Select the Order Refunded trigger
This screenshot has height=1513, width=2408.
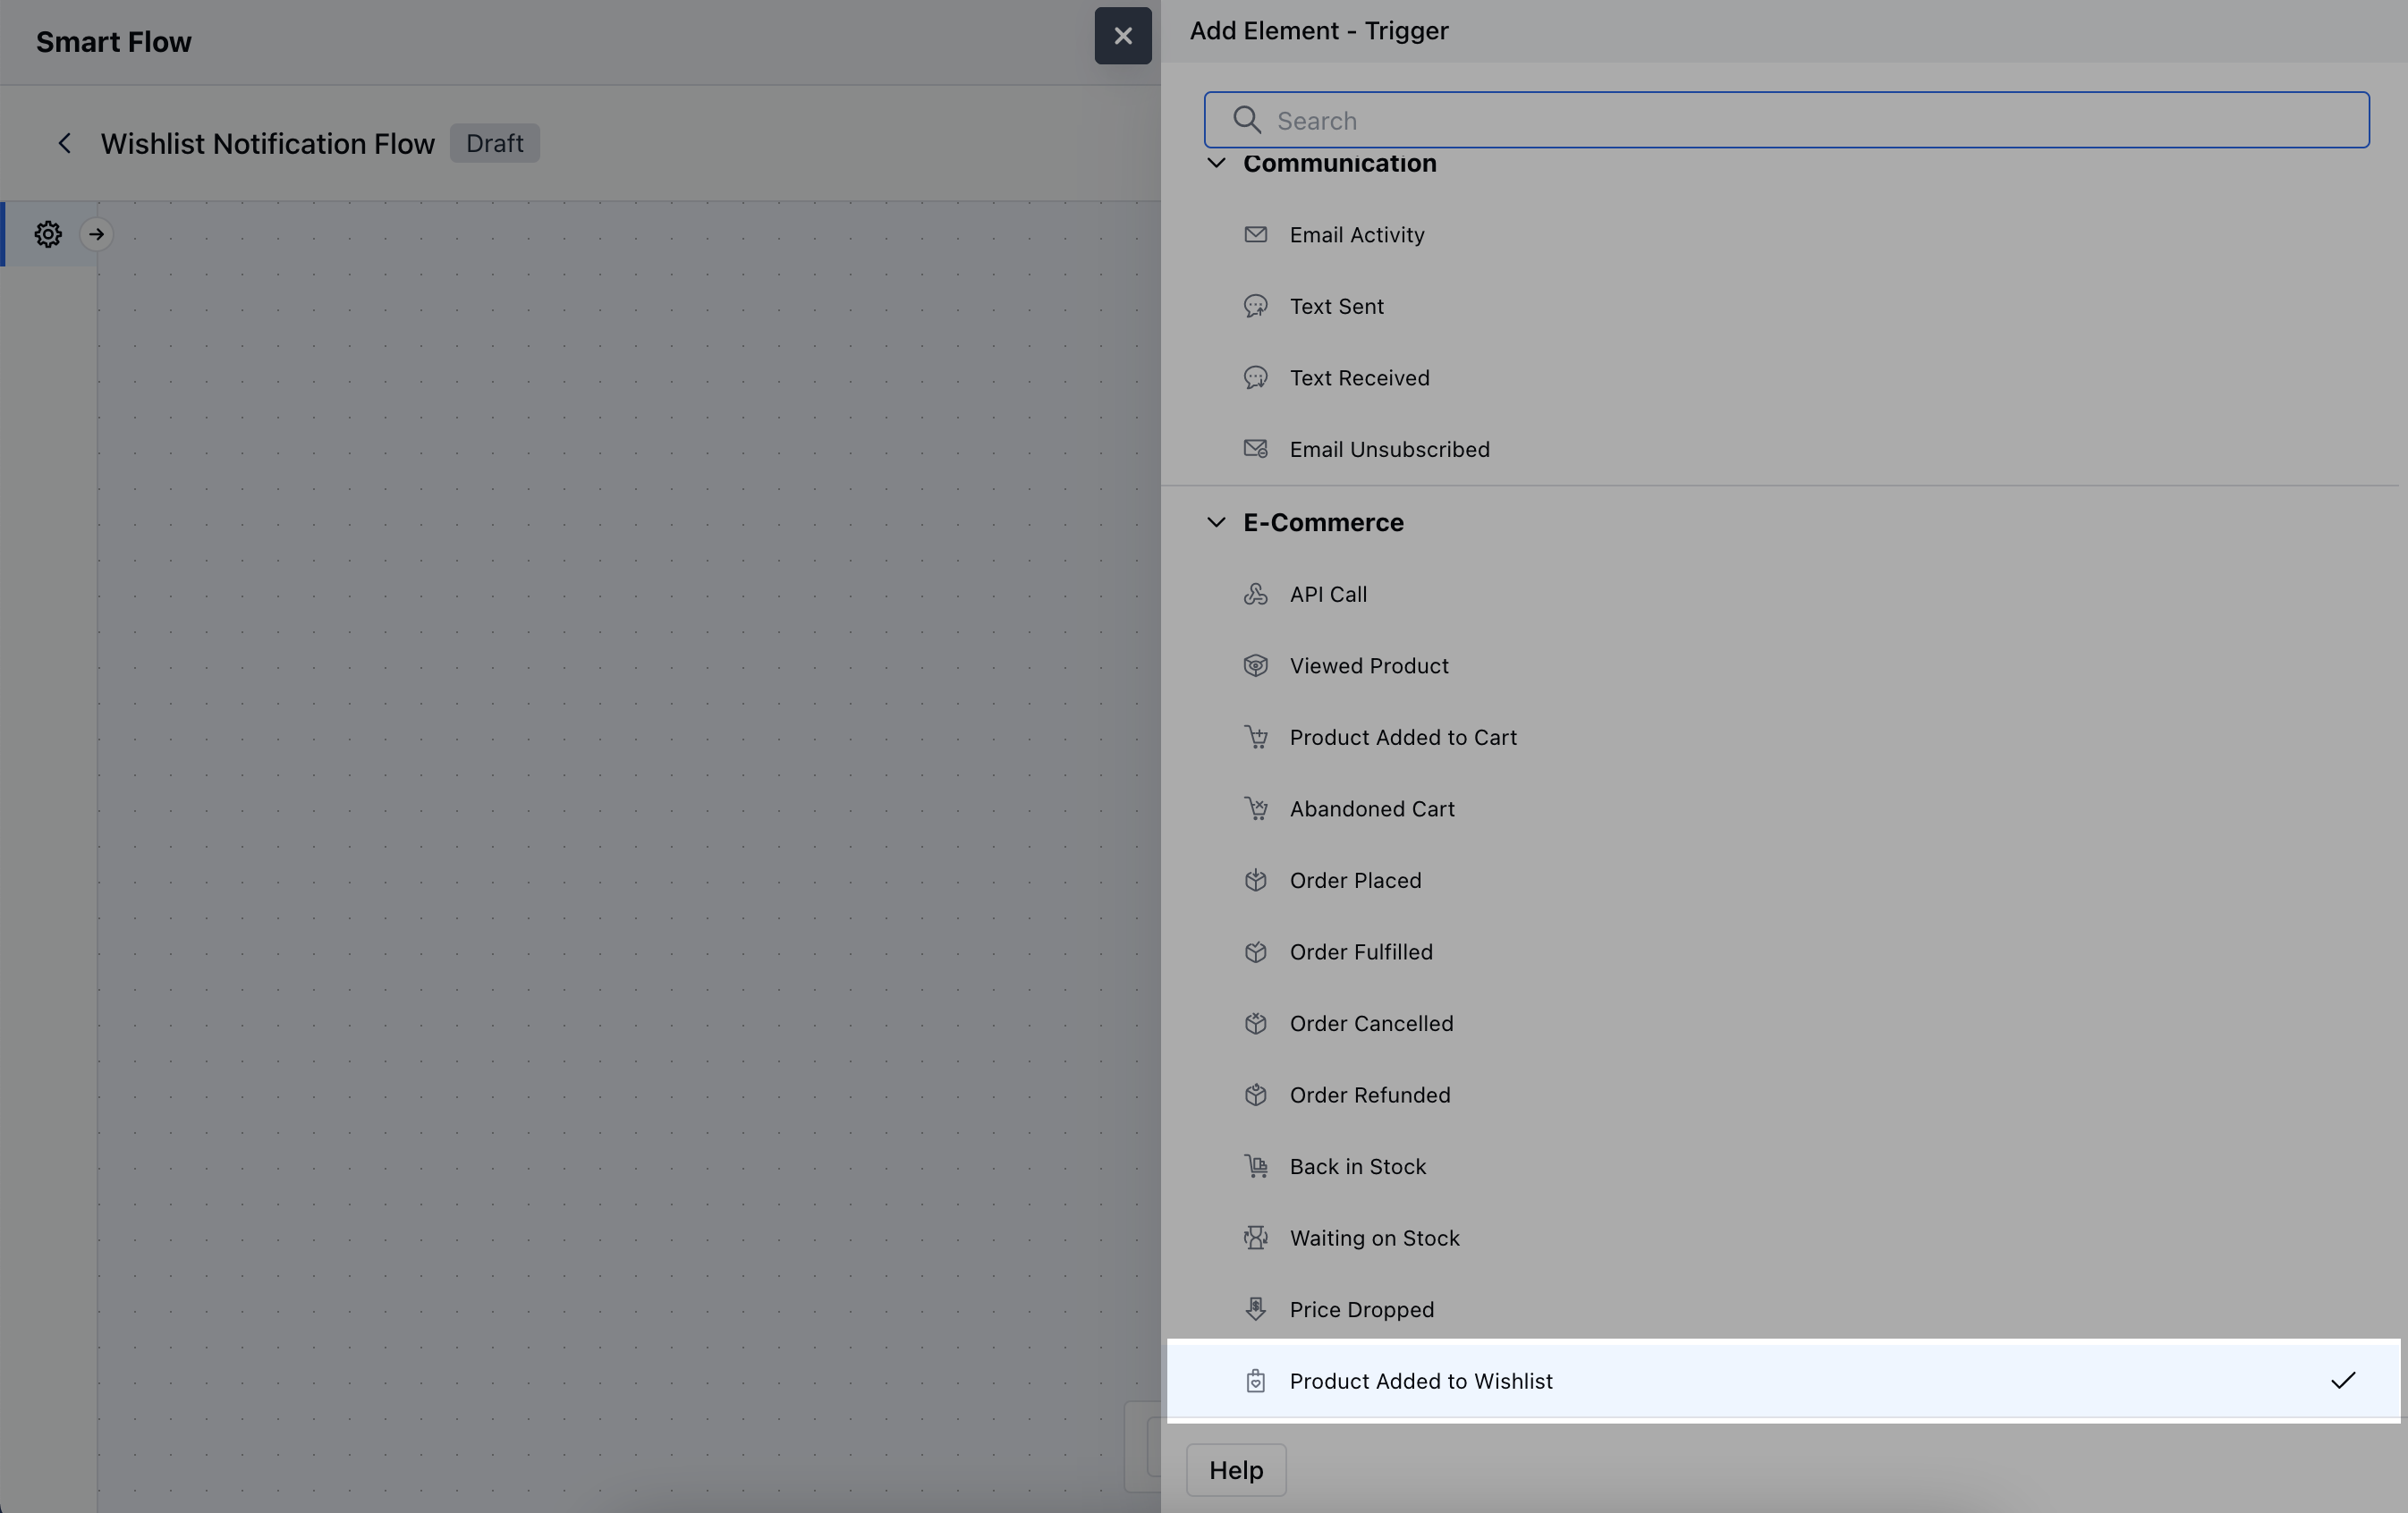point(1369,1095)
